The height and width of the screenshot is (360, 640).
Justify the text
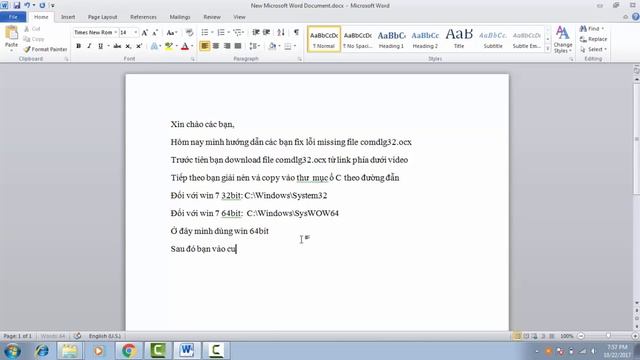[x=238, y=46]
